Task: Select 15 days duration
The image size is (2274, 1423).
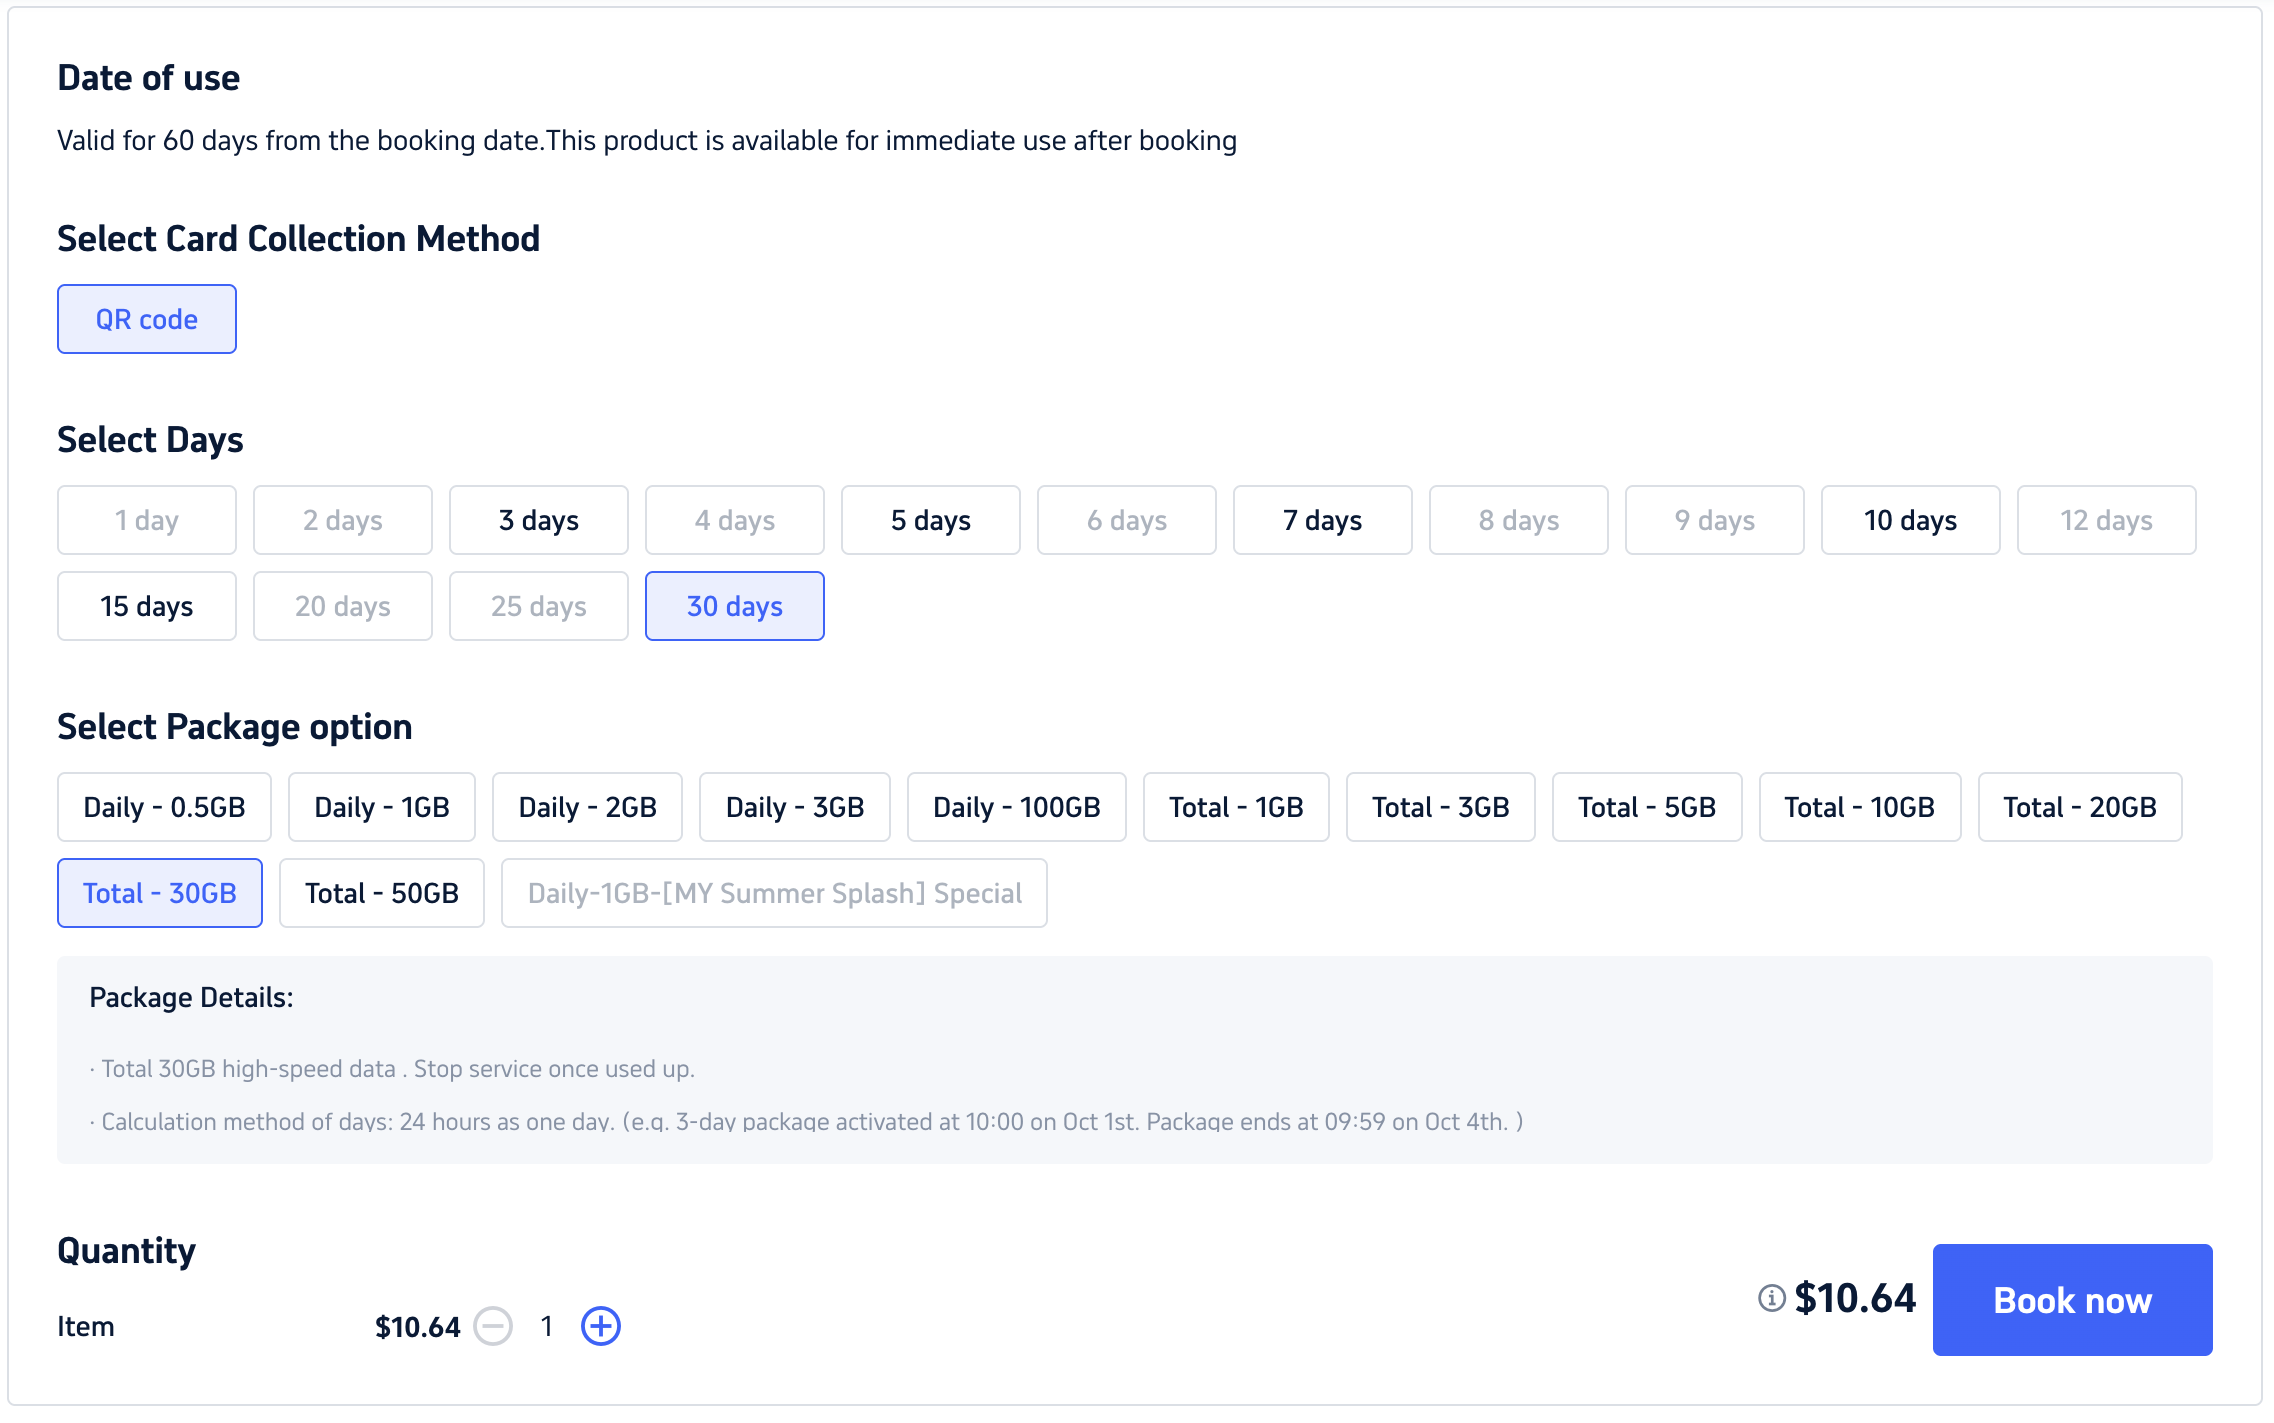Action: coord(147,606)
